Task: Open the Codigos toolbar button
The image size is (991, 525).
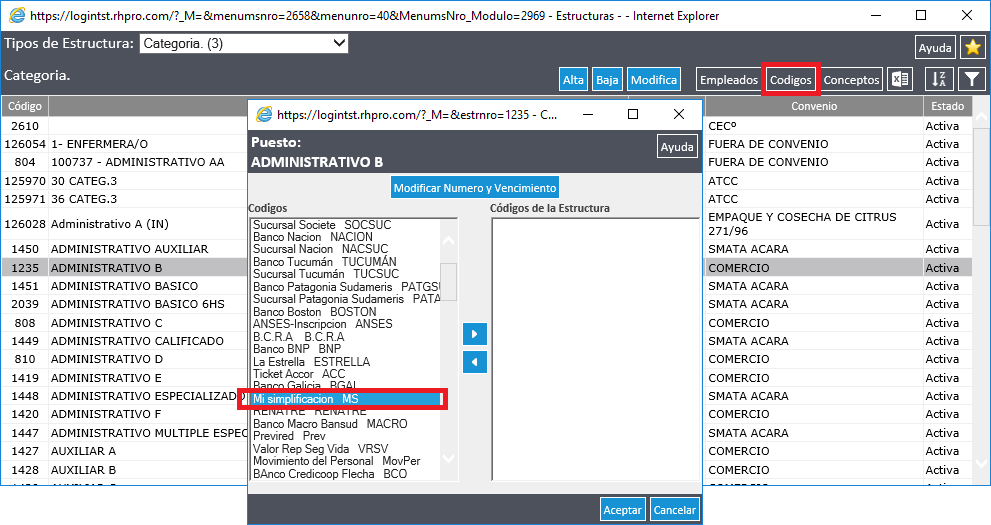Action: pos(790,80)
